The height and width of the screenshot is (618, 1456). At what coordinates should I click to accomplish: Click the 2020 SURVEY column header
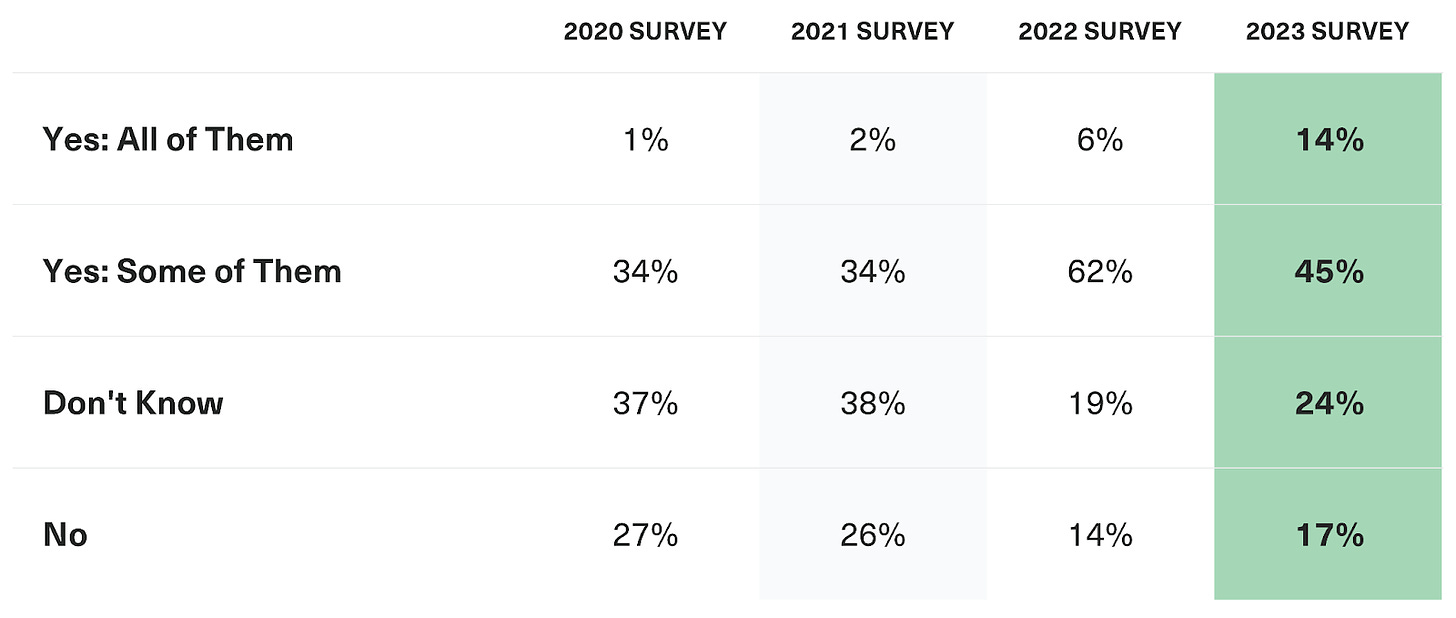pos(645,31)
